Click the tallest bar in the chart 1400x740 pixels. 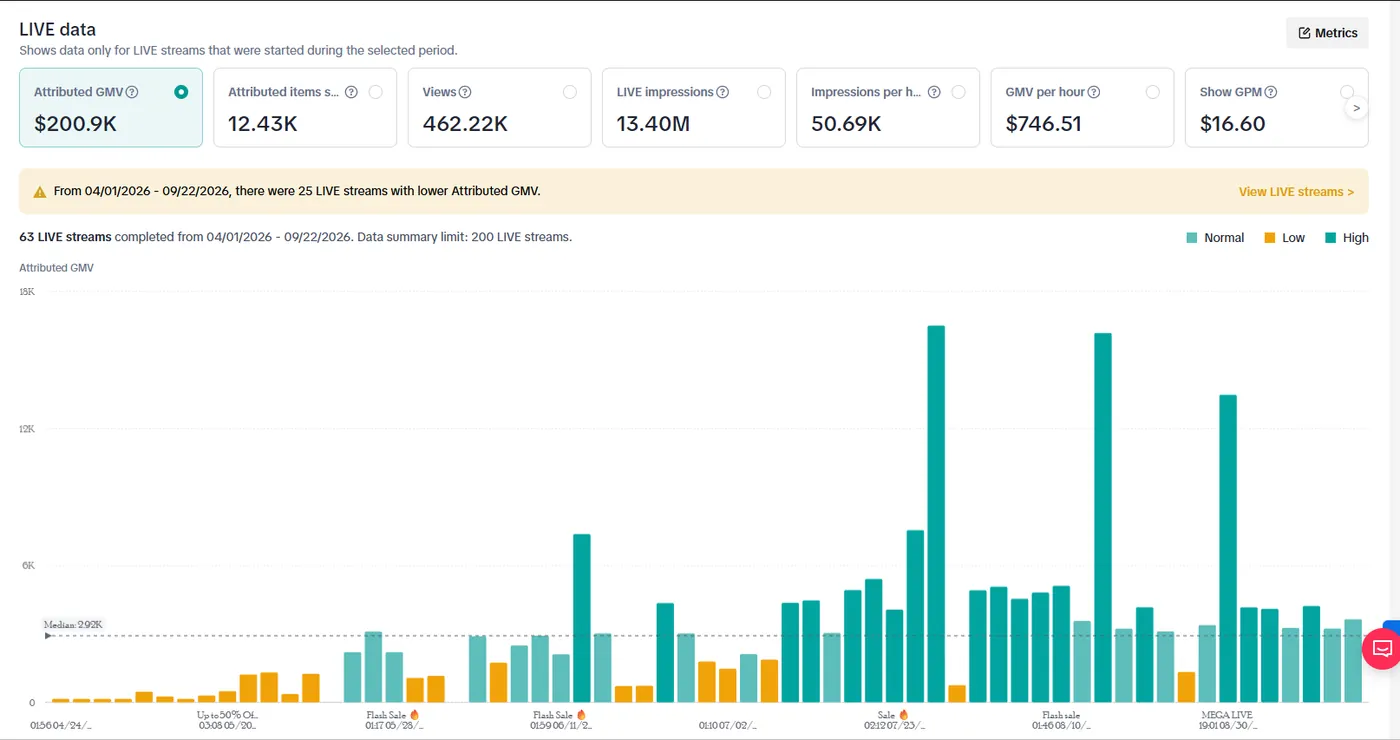[x=936, y=514]
